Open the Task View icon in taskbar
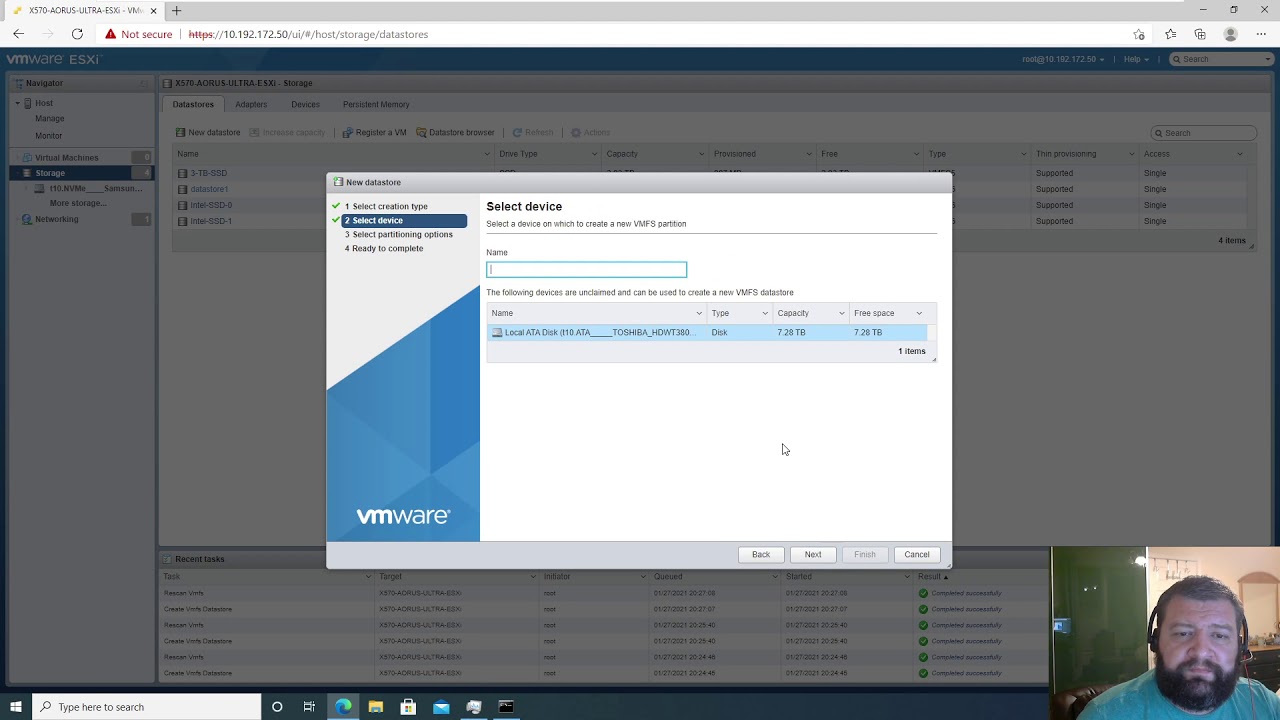1280x720 pixels. click(x=309, y=707)
